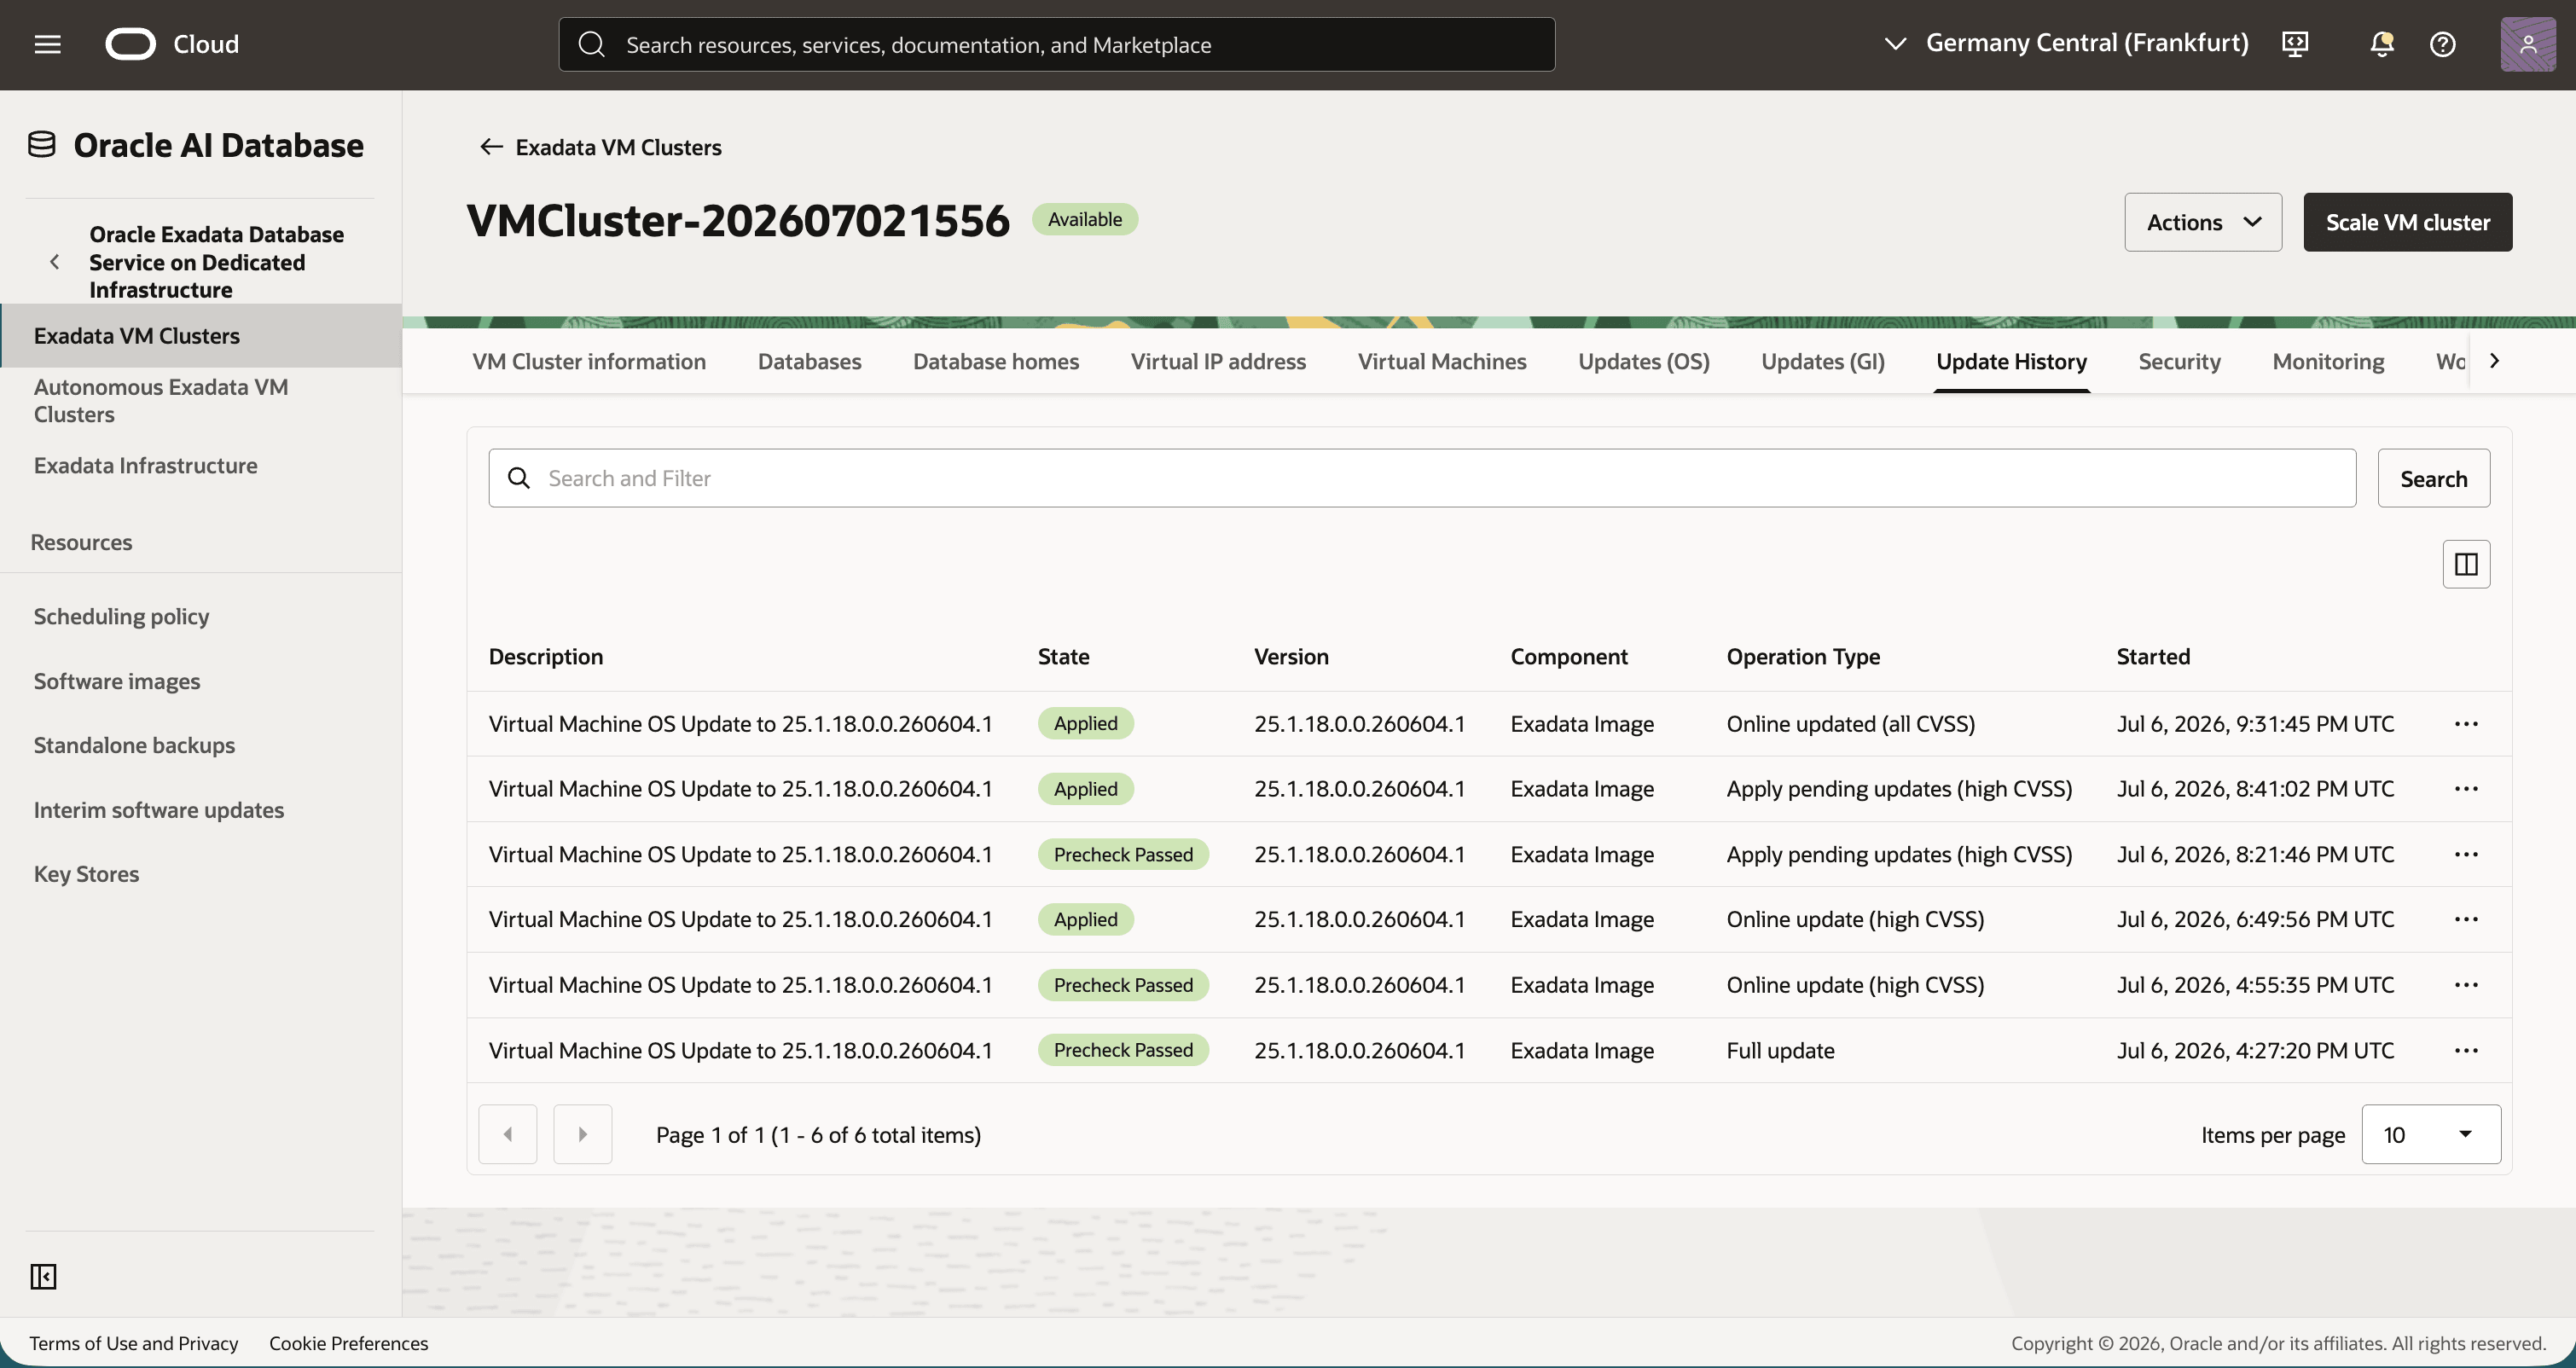Open Interim software updates resource
This screenshot has height=1368, width=2576.
159,810
